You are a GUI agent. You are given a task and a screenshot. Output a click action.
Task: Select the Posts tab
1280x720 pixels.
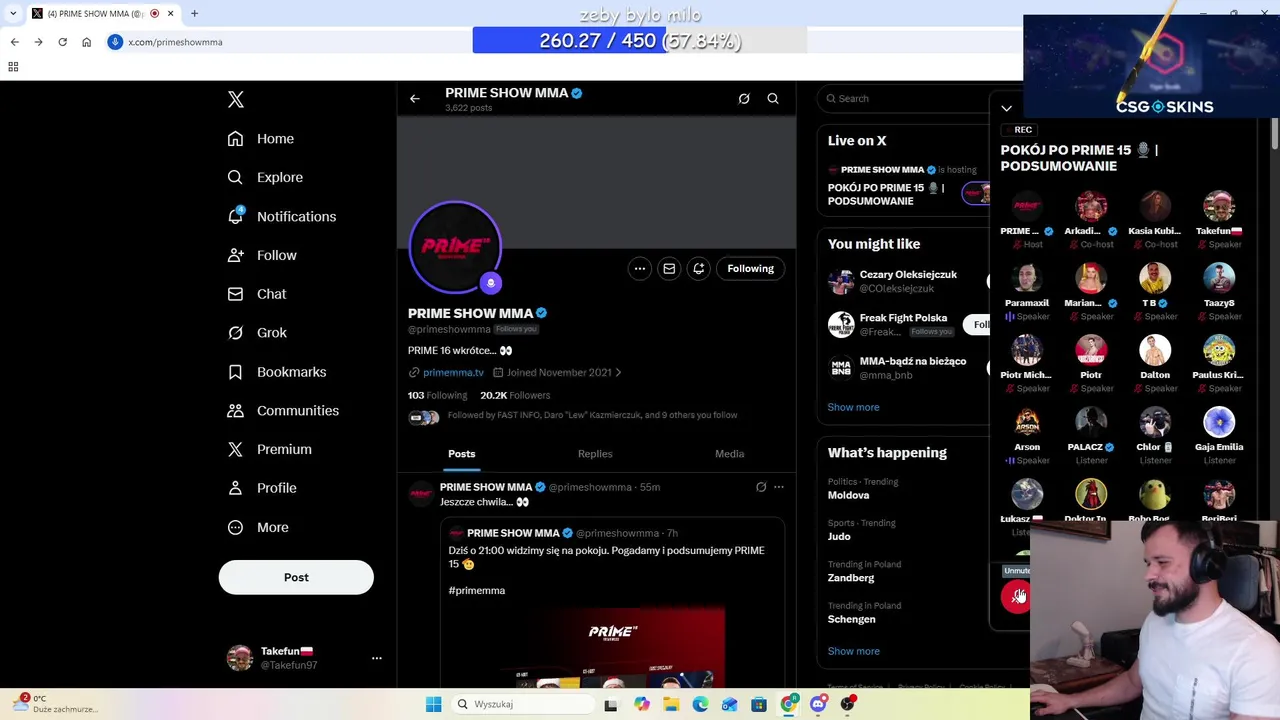[x=462, y=454]
